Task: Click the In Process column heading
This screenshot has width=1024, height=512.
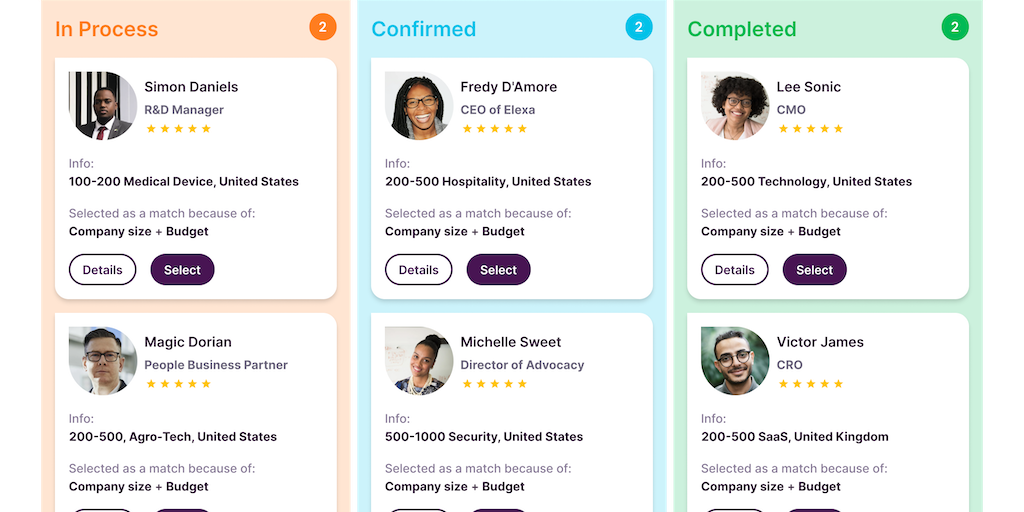Action: [107, 29]
